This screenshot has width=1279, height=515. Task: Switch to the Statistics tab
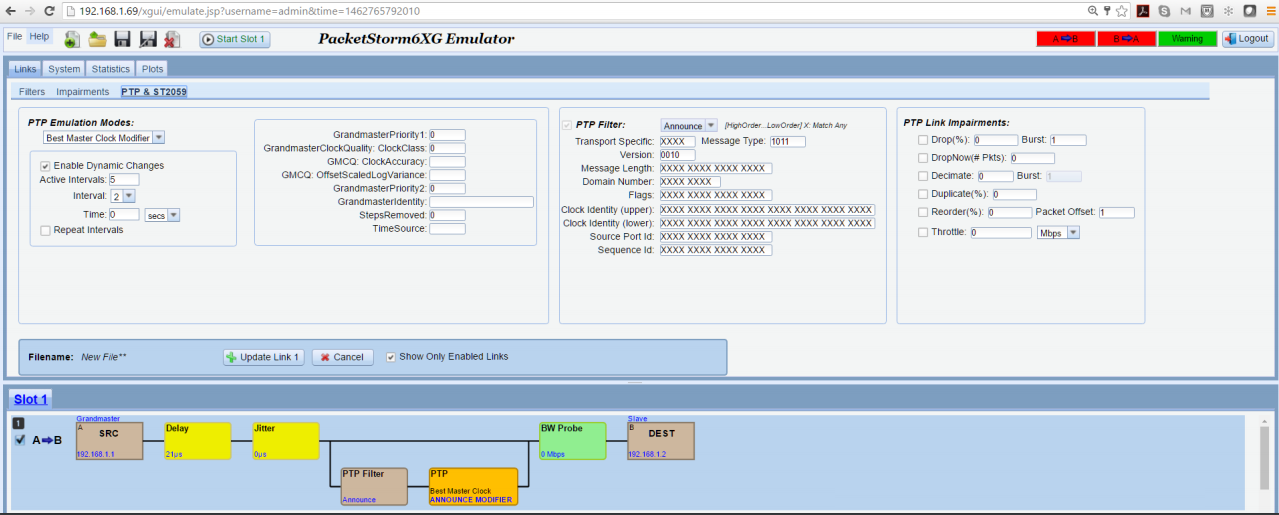(x=111, y=69)
